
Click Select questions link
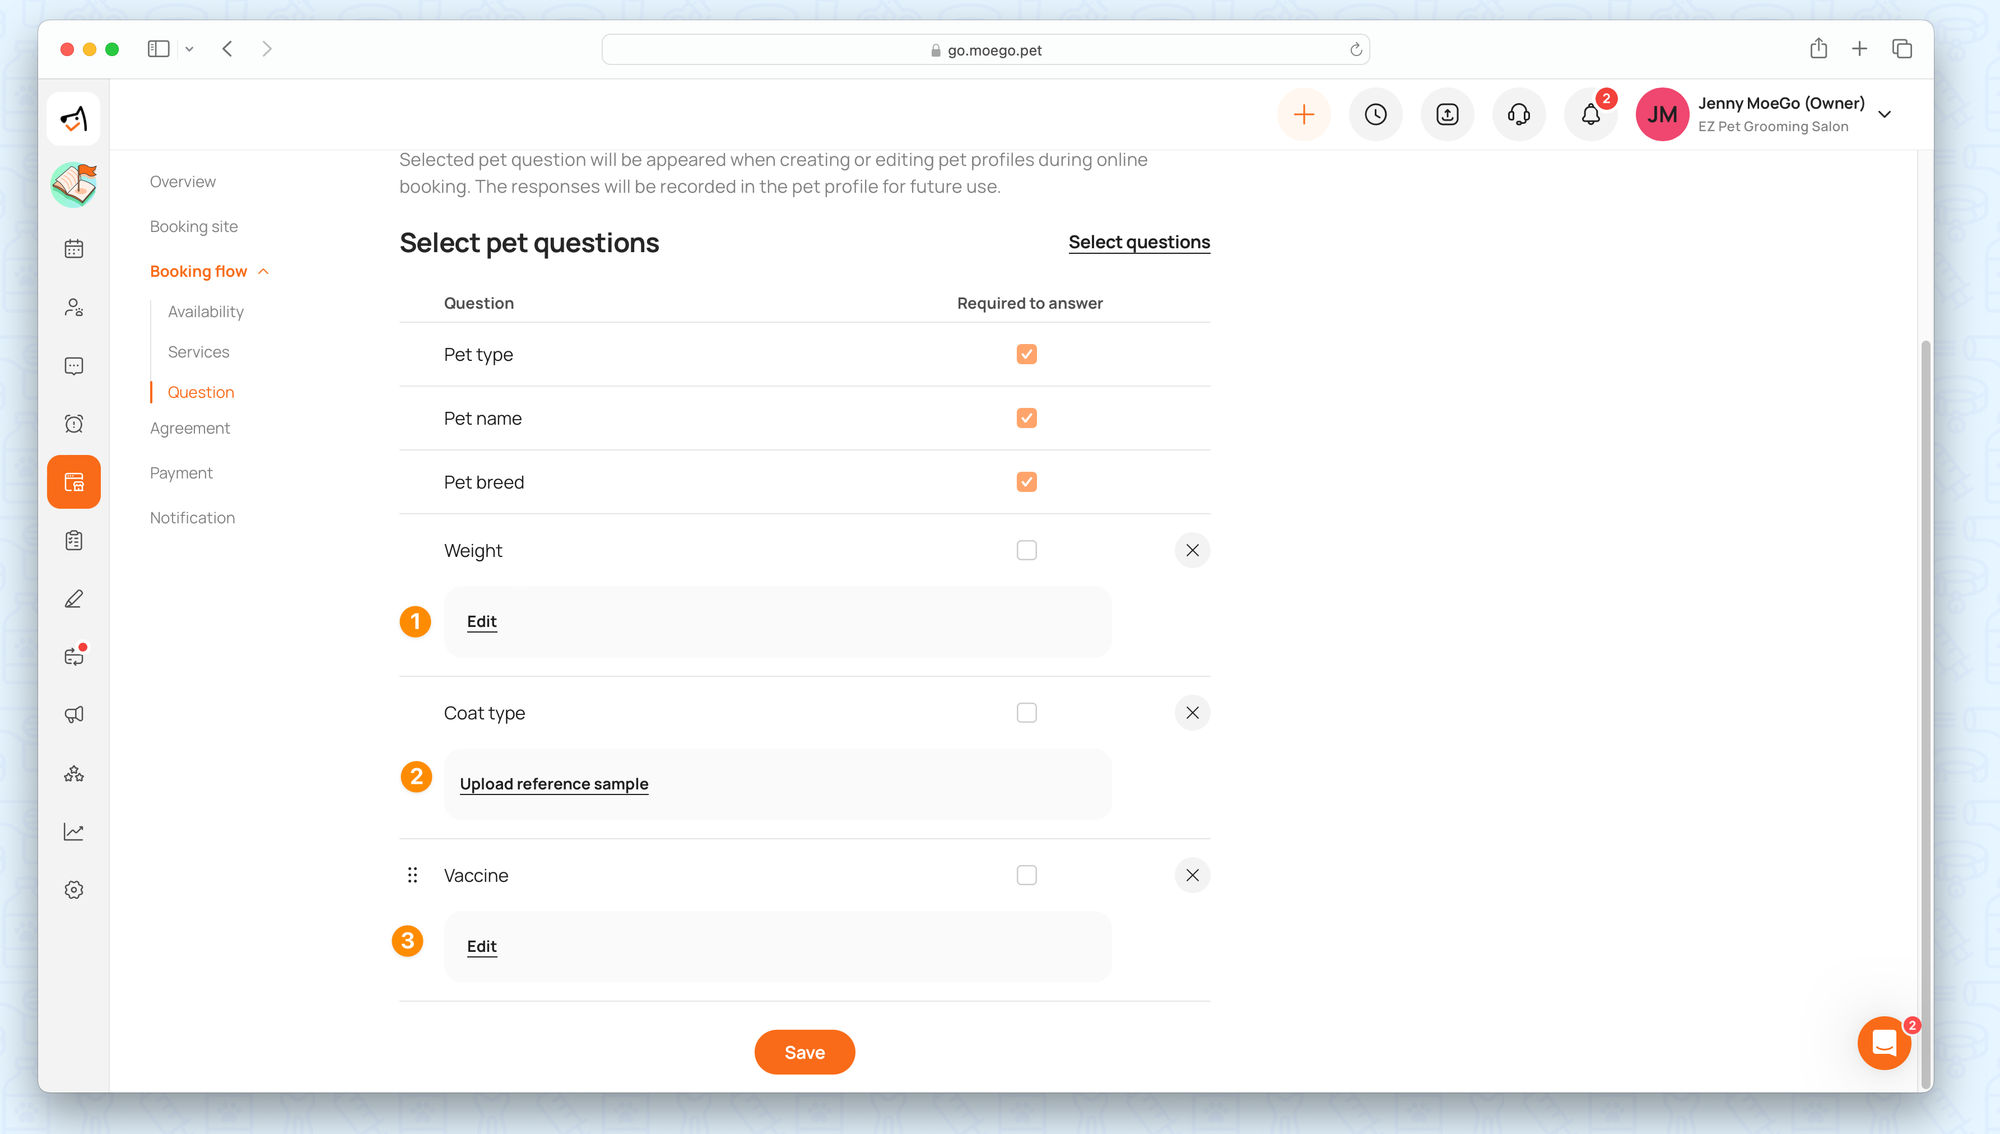pos(1138,242)
